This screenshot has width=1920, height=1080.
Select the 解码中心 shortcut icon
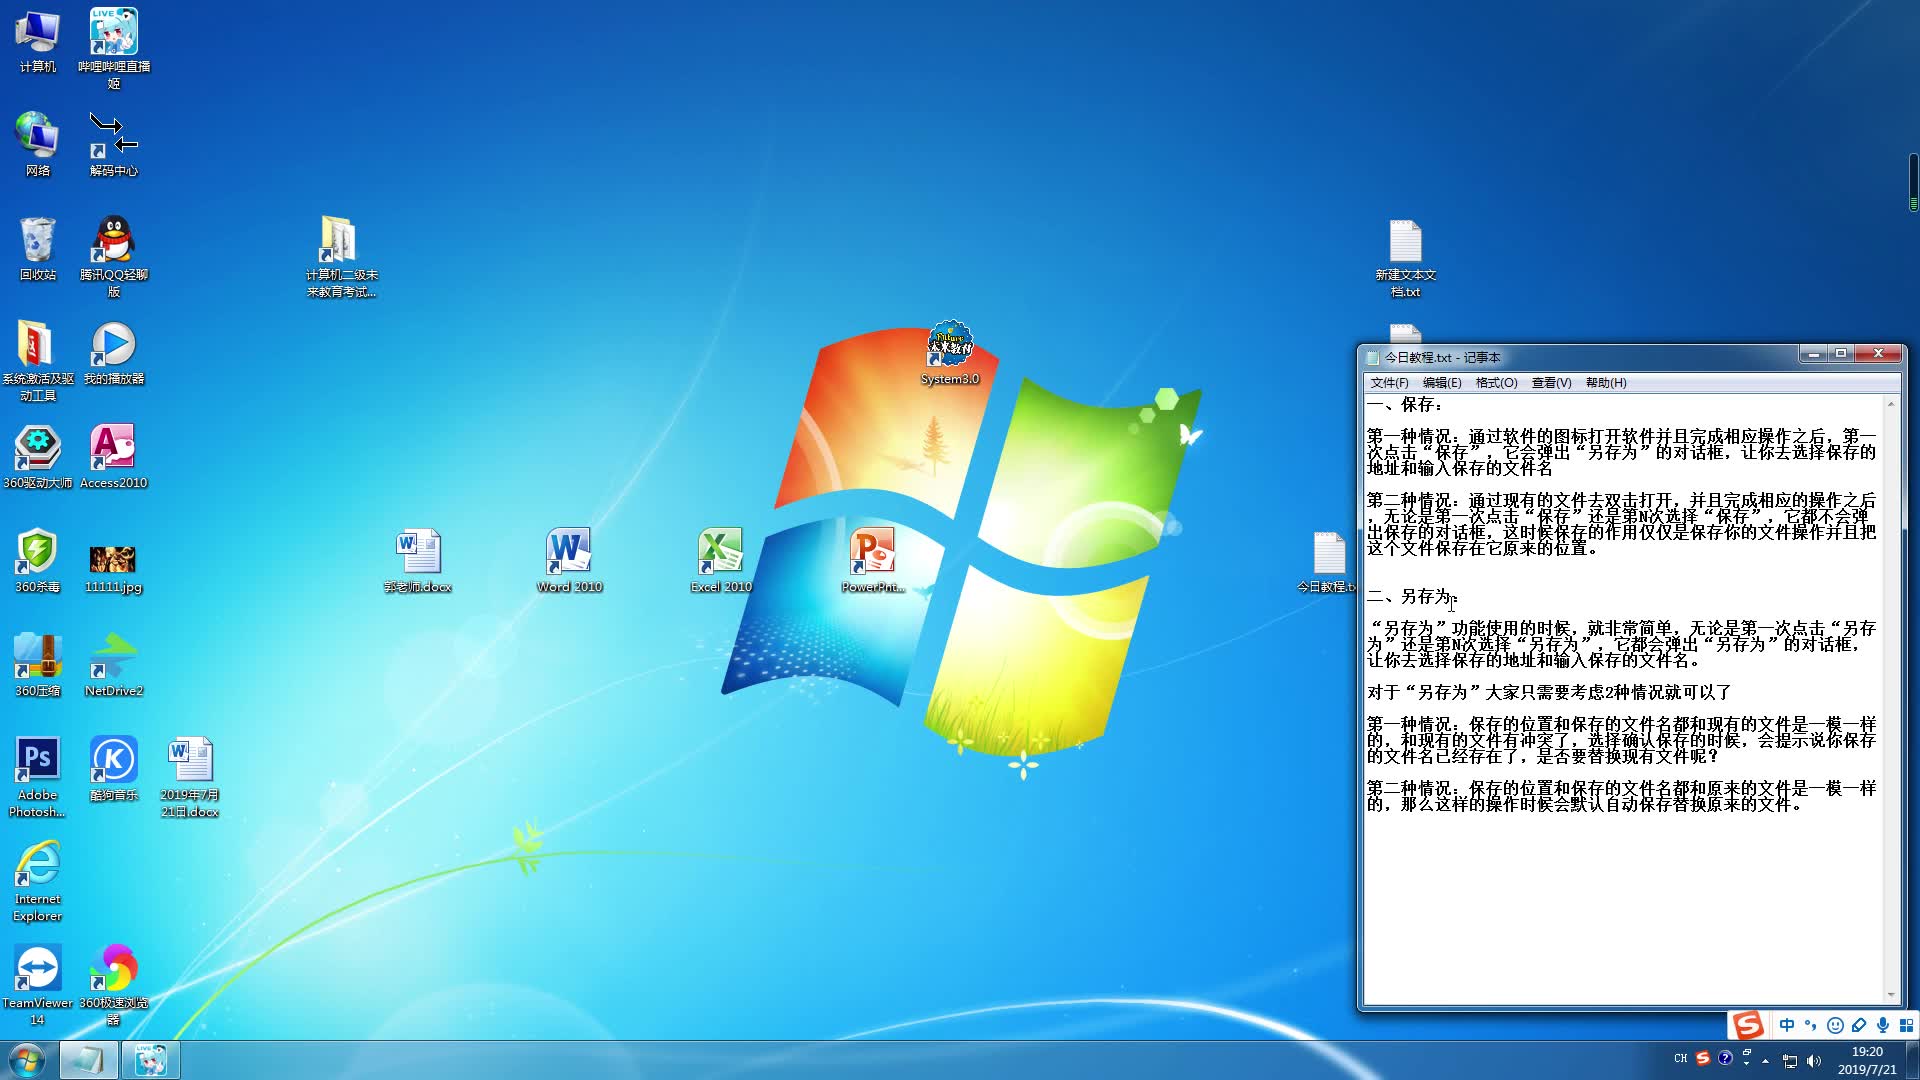click(114, 145)
